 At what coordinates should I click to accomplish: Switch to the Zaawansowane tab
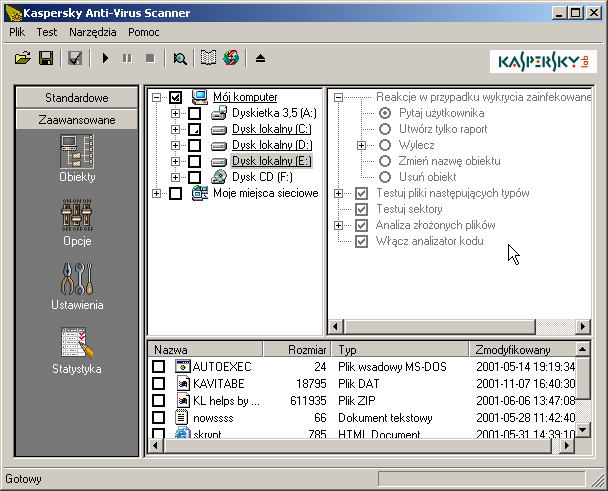tap(77, 119)
